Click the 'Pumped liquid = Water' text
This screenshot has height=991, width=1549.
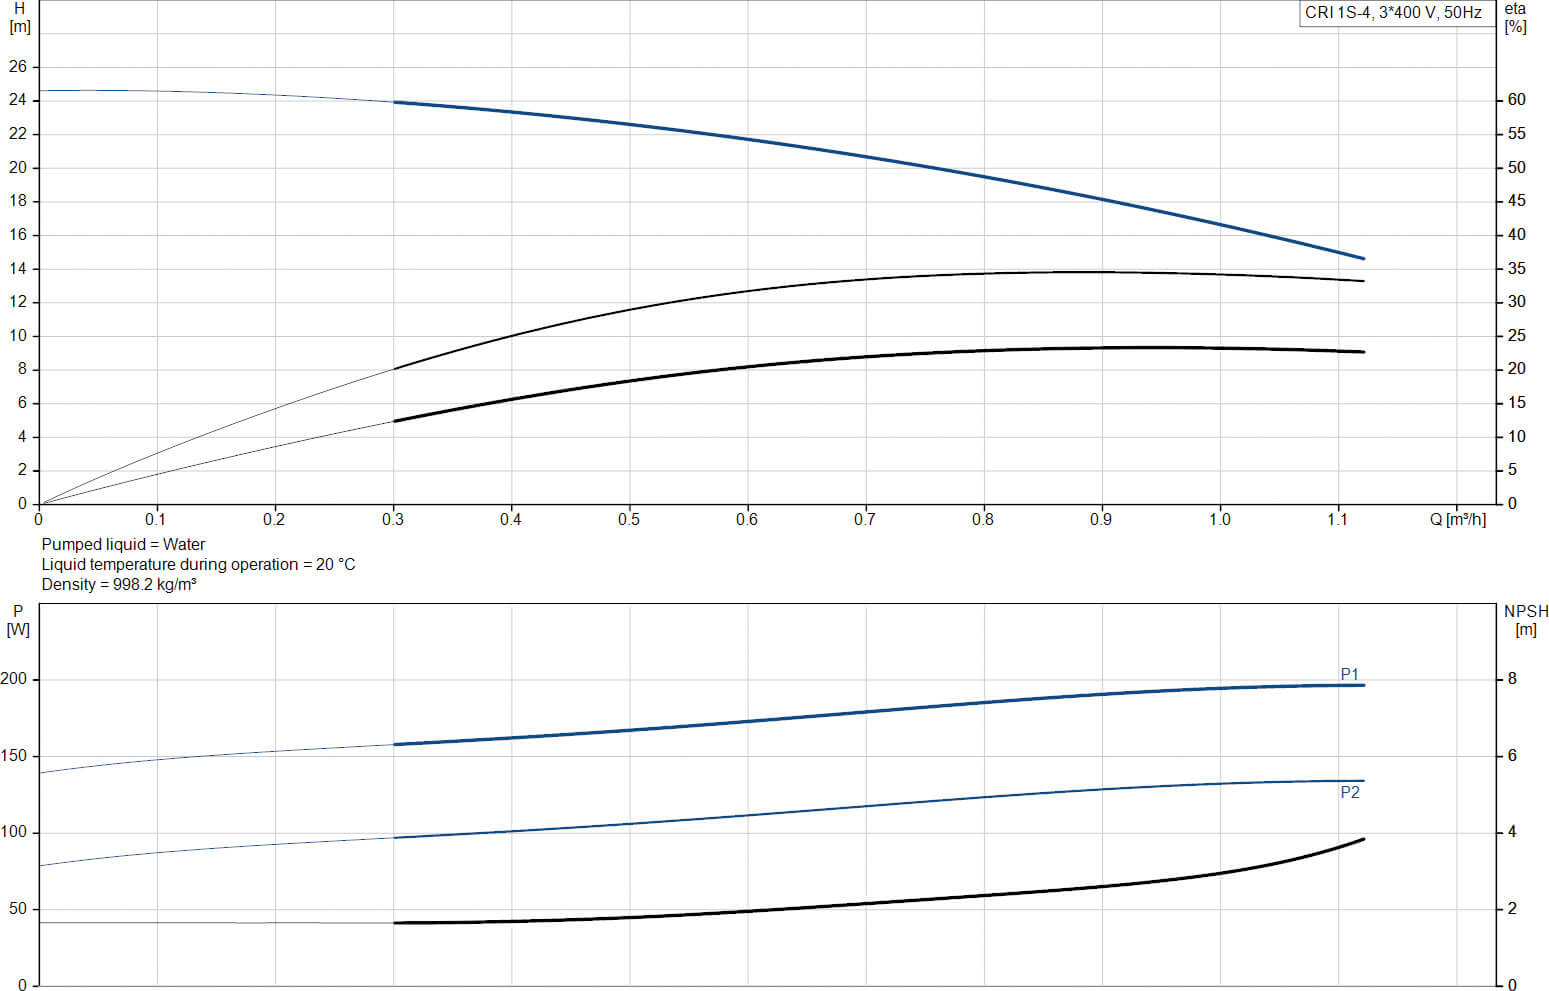[123, 544]
